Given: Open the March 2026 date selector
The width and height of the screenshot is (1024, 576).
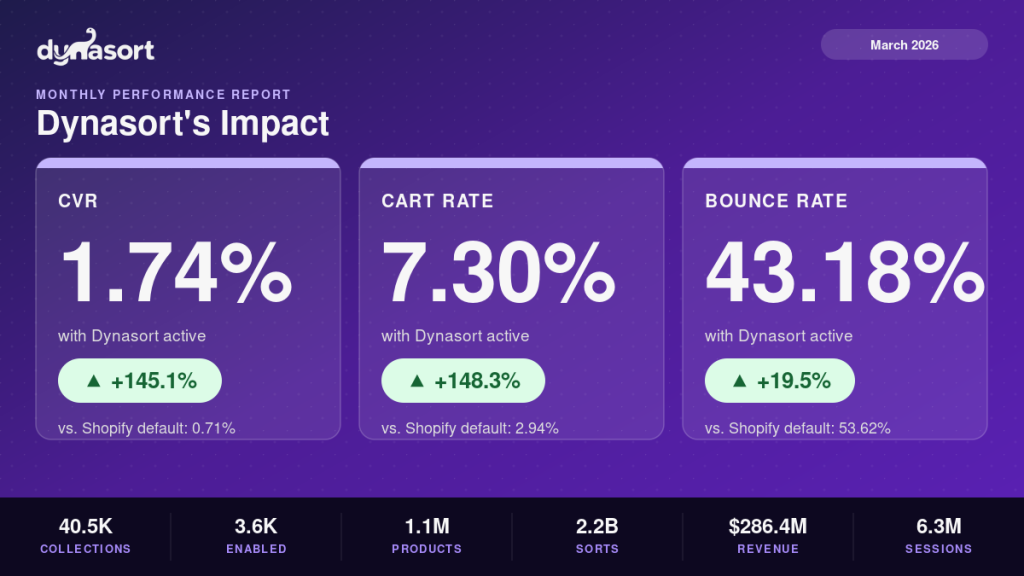Looking at the screenshot, I should pyautogui.click(x=904, y=45).
